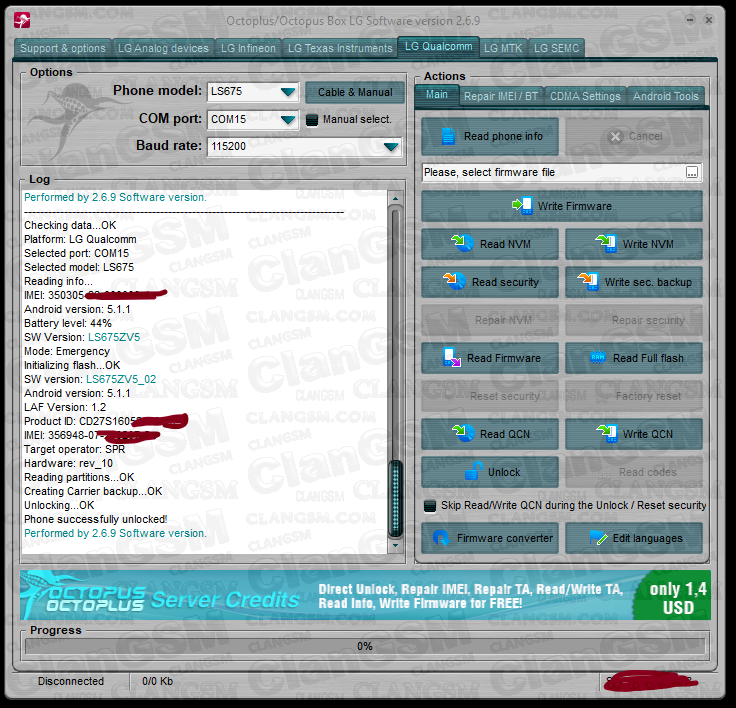Screen dimensions: 736x708
Task: Click the Factory reset button
Action: [634, 396]
